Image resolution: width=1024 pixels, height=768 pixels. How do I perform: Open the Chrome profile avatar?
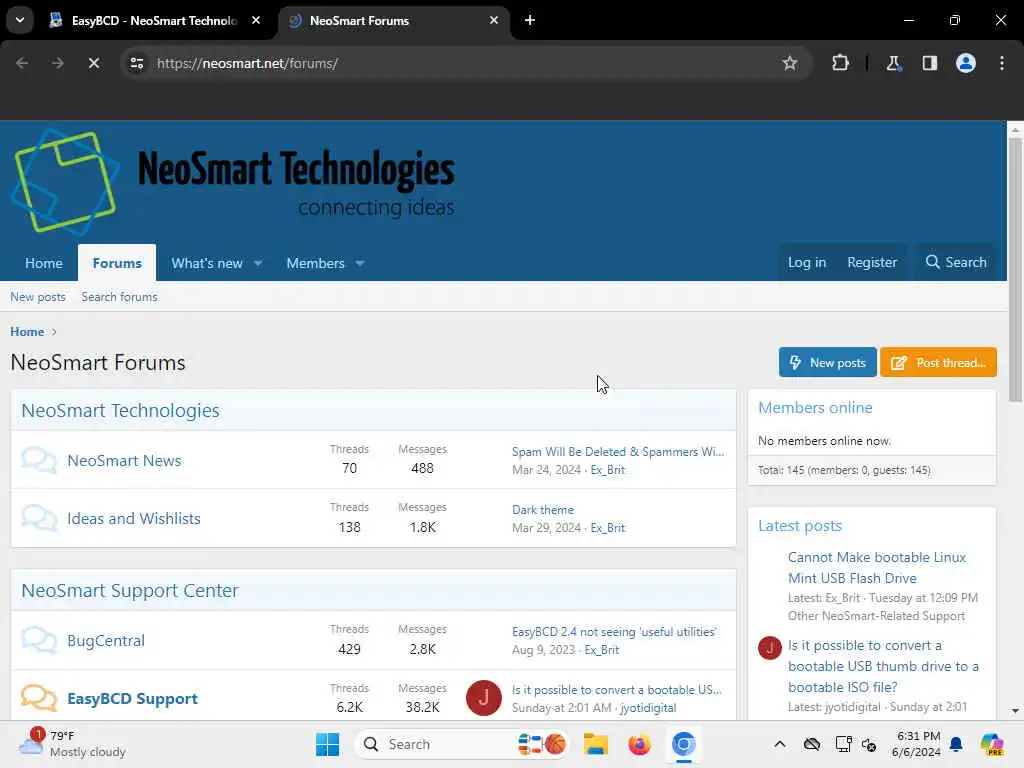pyautogui.click(x=965, y=63)
